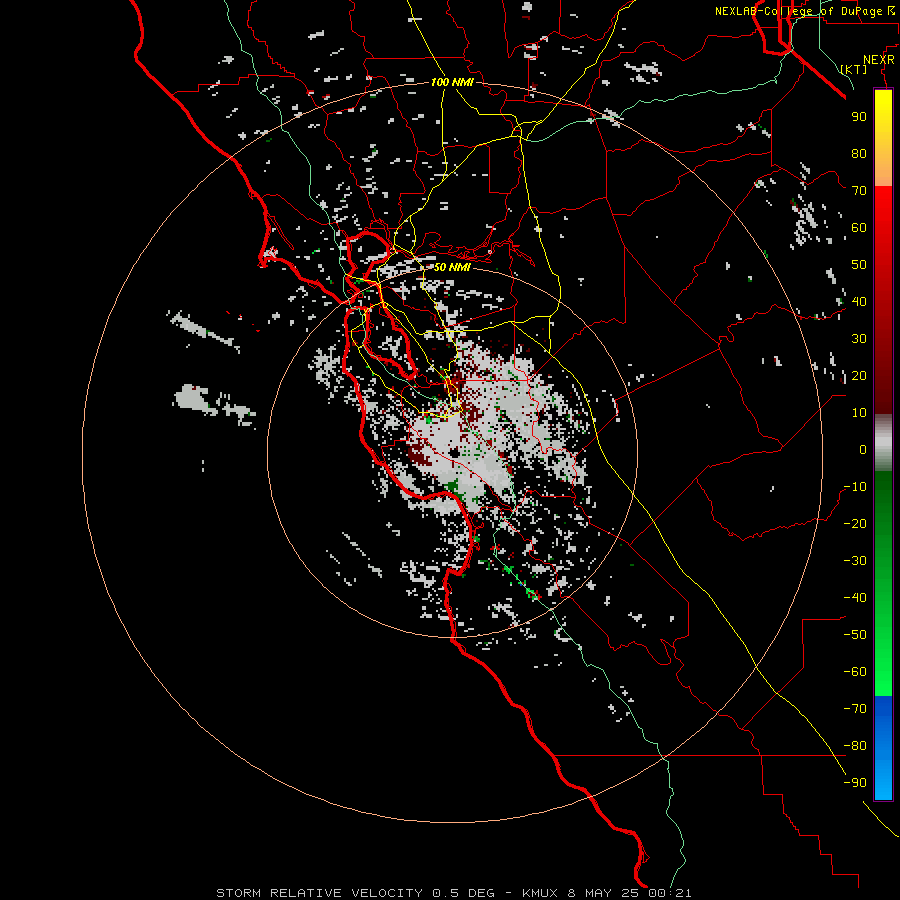
Task: Click the -70 value on the velocity scale
Action: pos(855,709)
